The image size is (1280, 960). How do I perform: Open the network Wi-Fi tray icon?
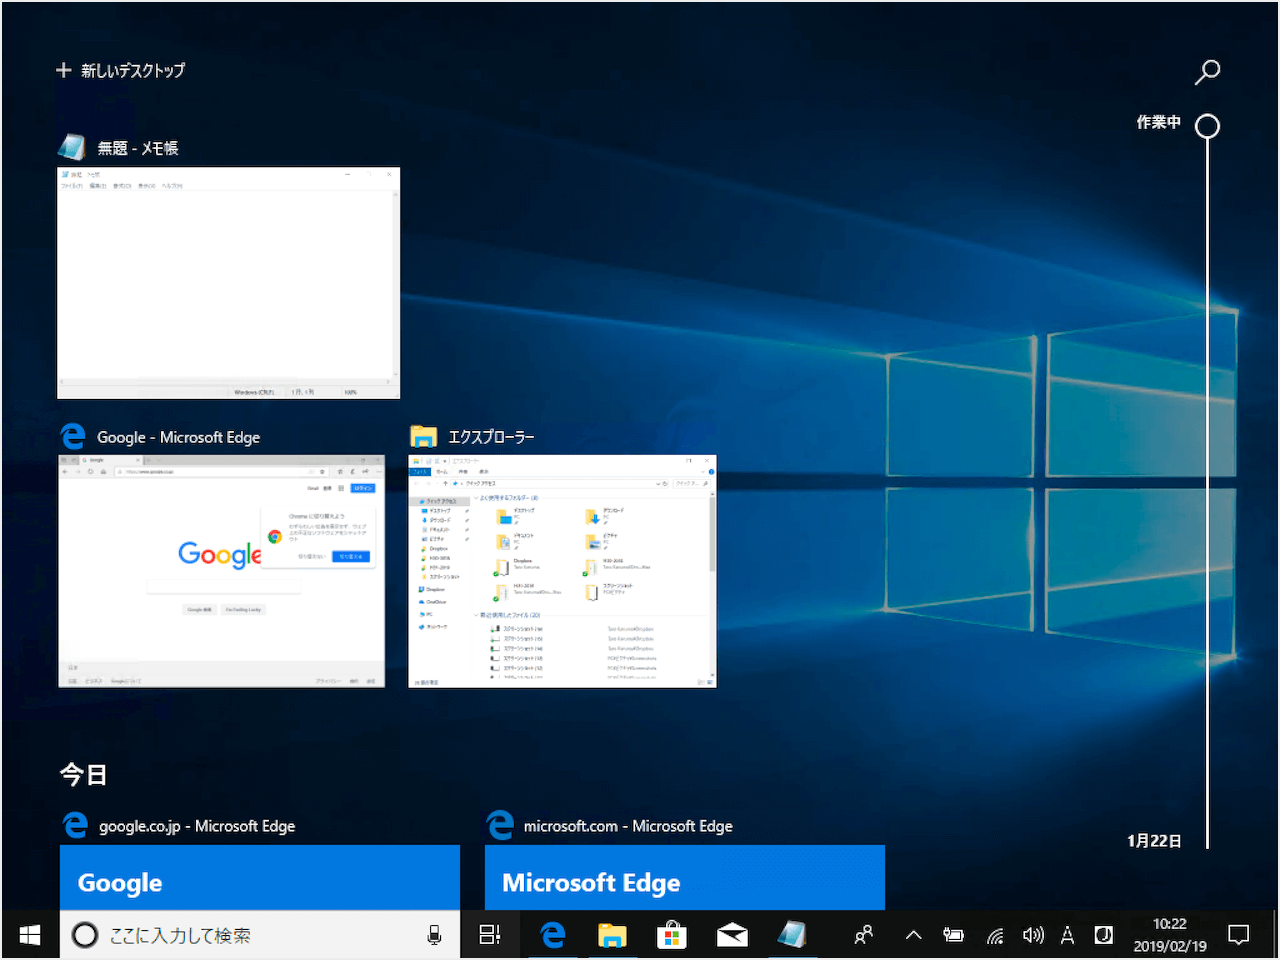coord(995,935)
